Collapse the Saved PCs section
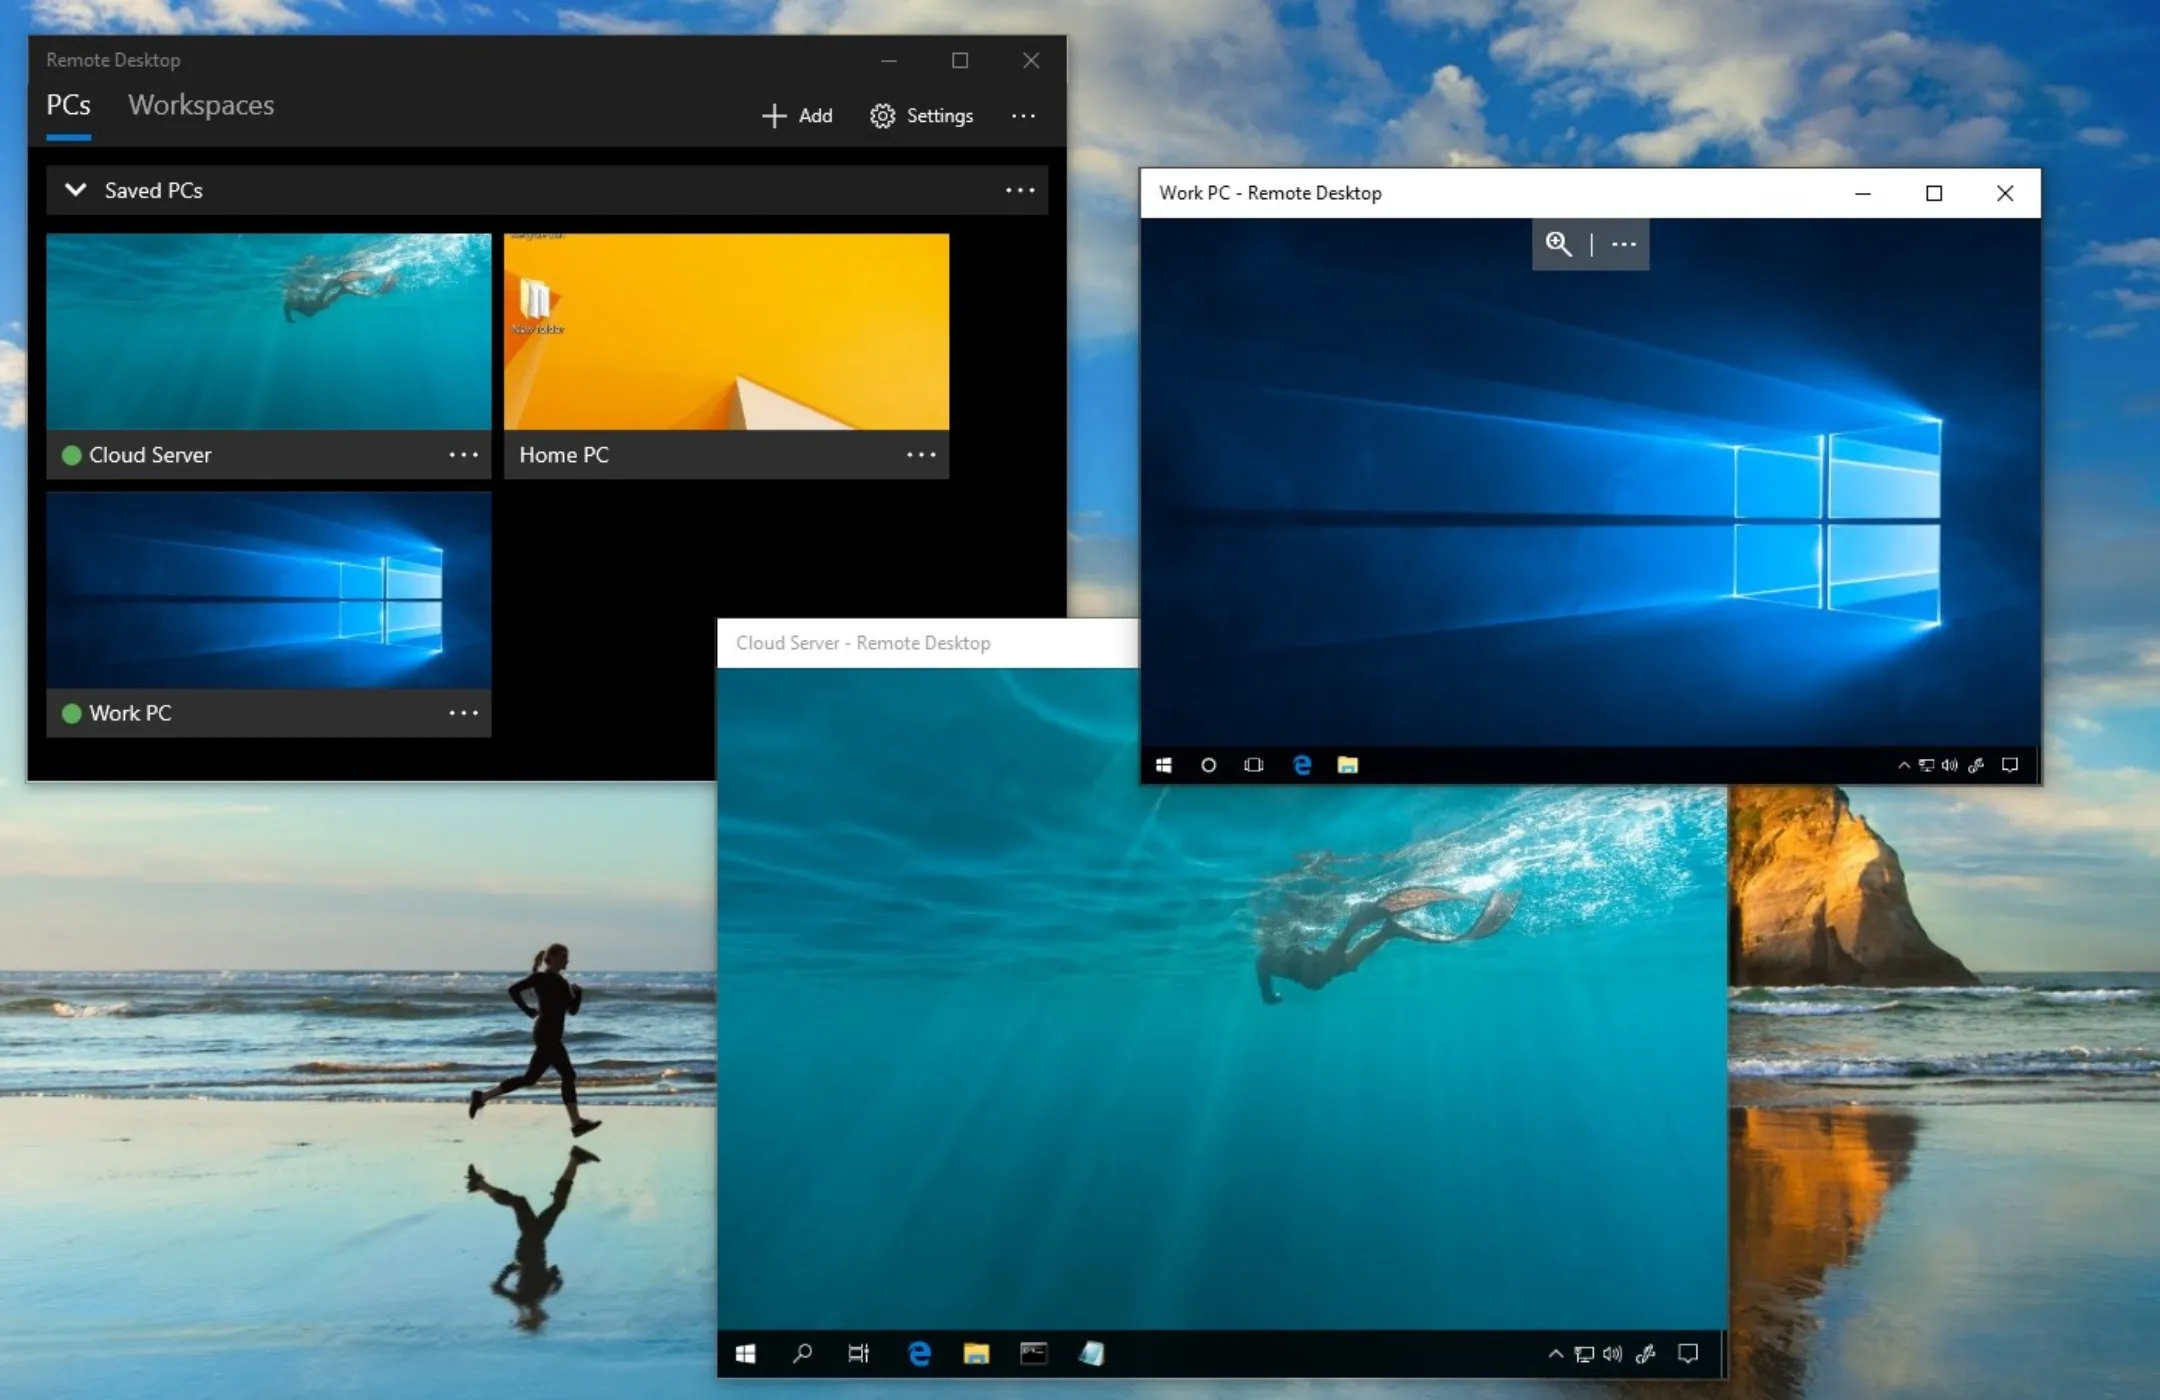2160x1400 pixels. [76, 190]
